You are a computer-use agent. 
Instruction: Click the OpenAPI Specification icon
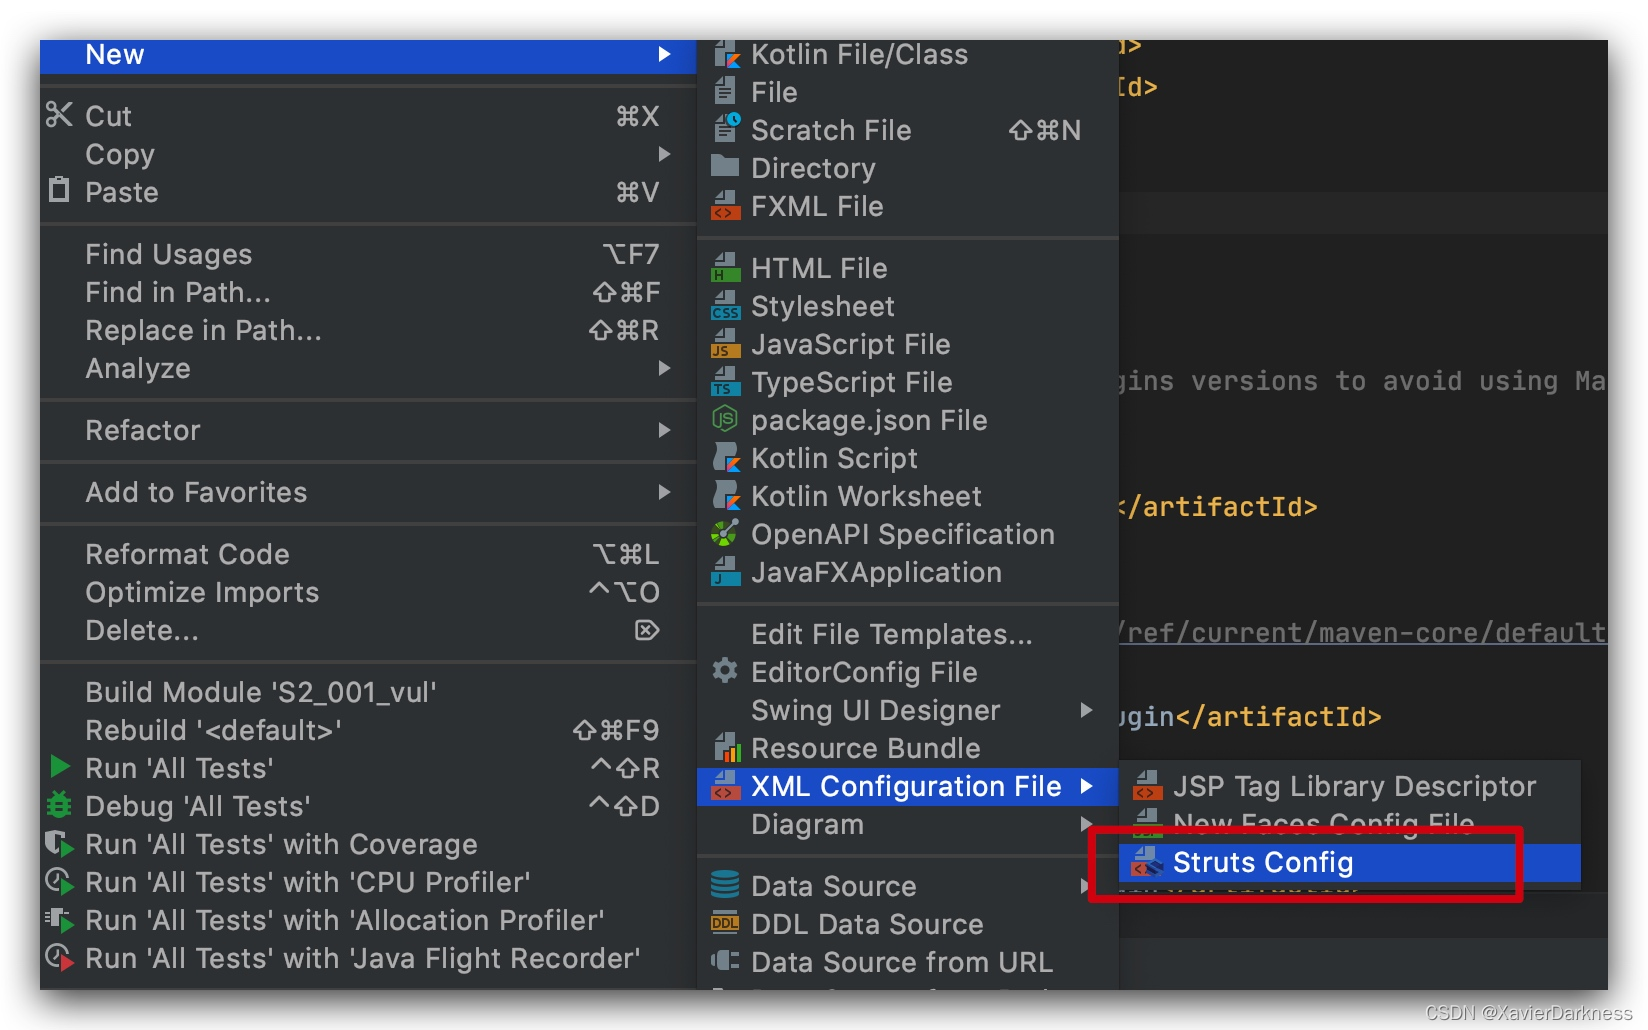(x=725, y=534)
